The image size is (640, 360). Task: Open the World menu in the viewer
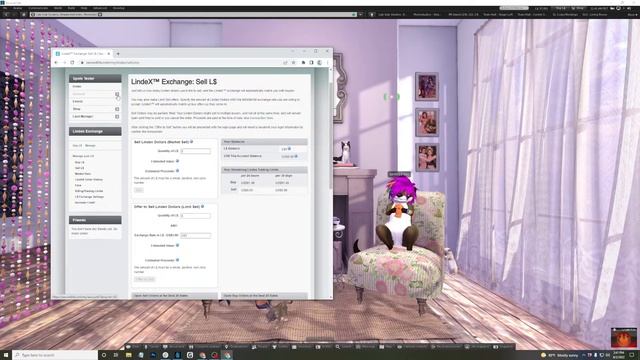(58, 8)
